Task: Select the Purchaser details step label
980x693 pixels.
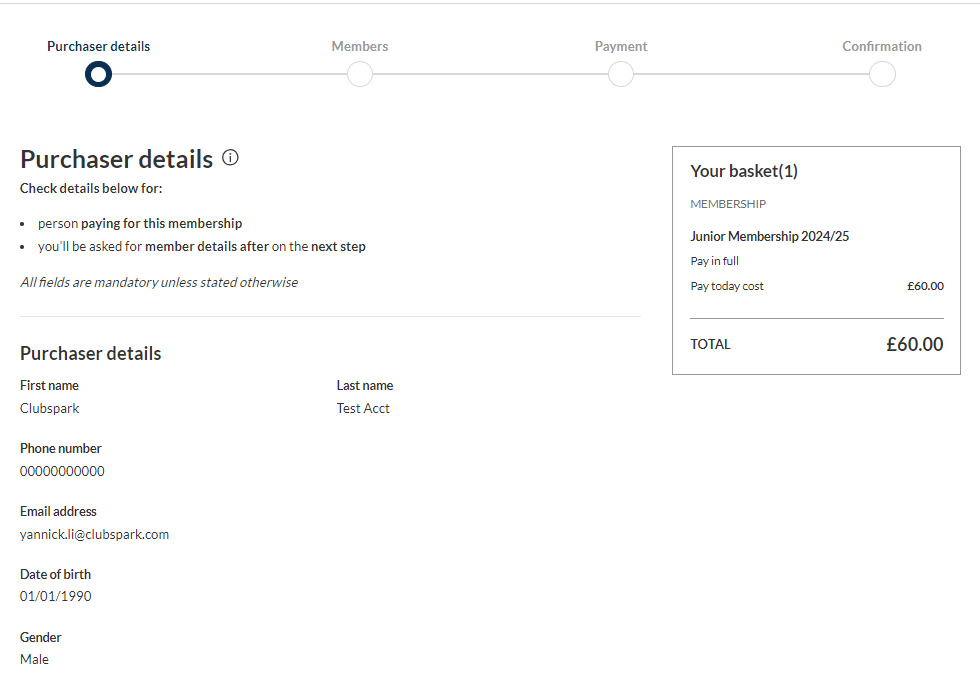Action: [x=99, y=46]
